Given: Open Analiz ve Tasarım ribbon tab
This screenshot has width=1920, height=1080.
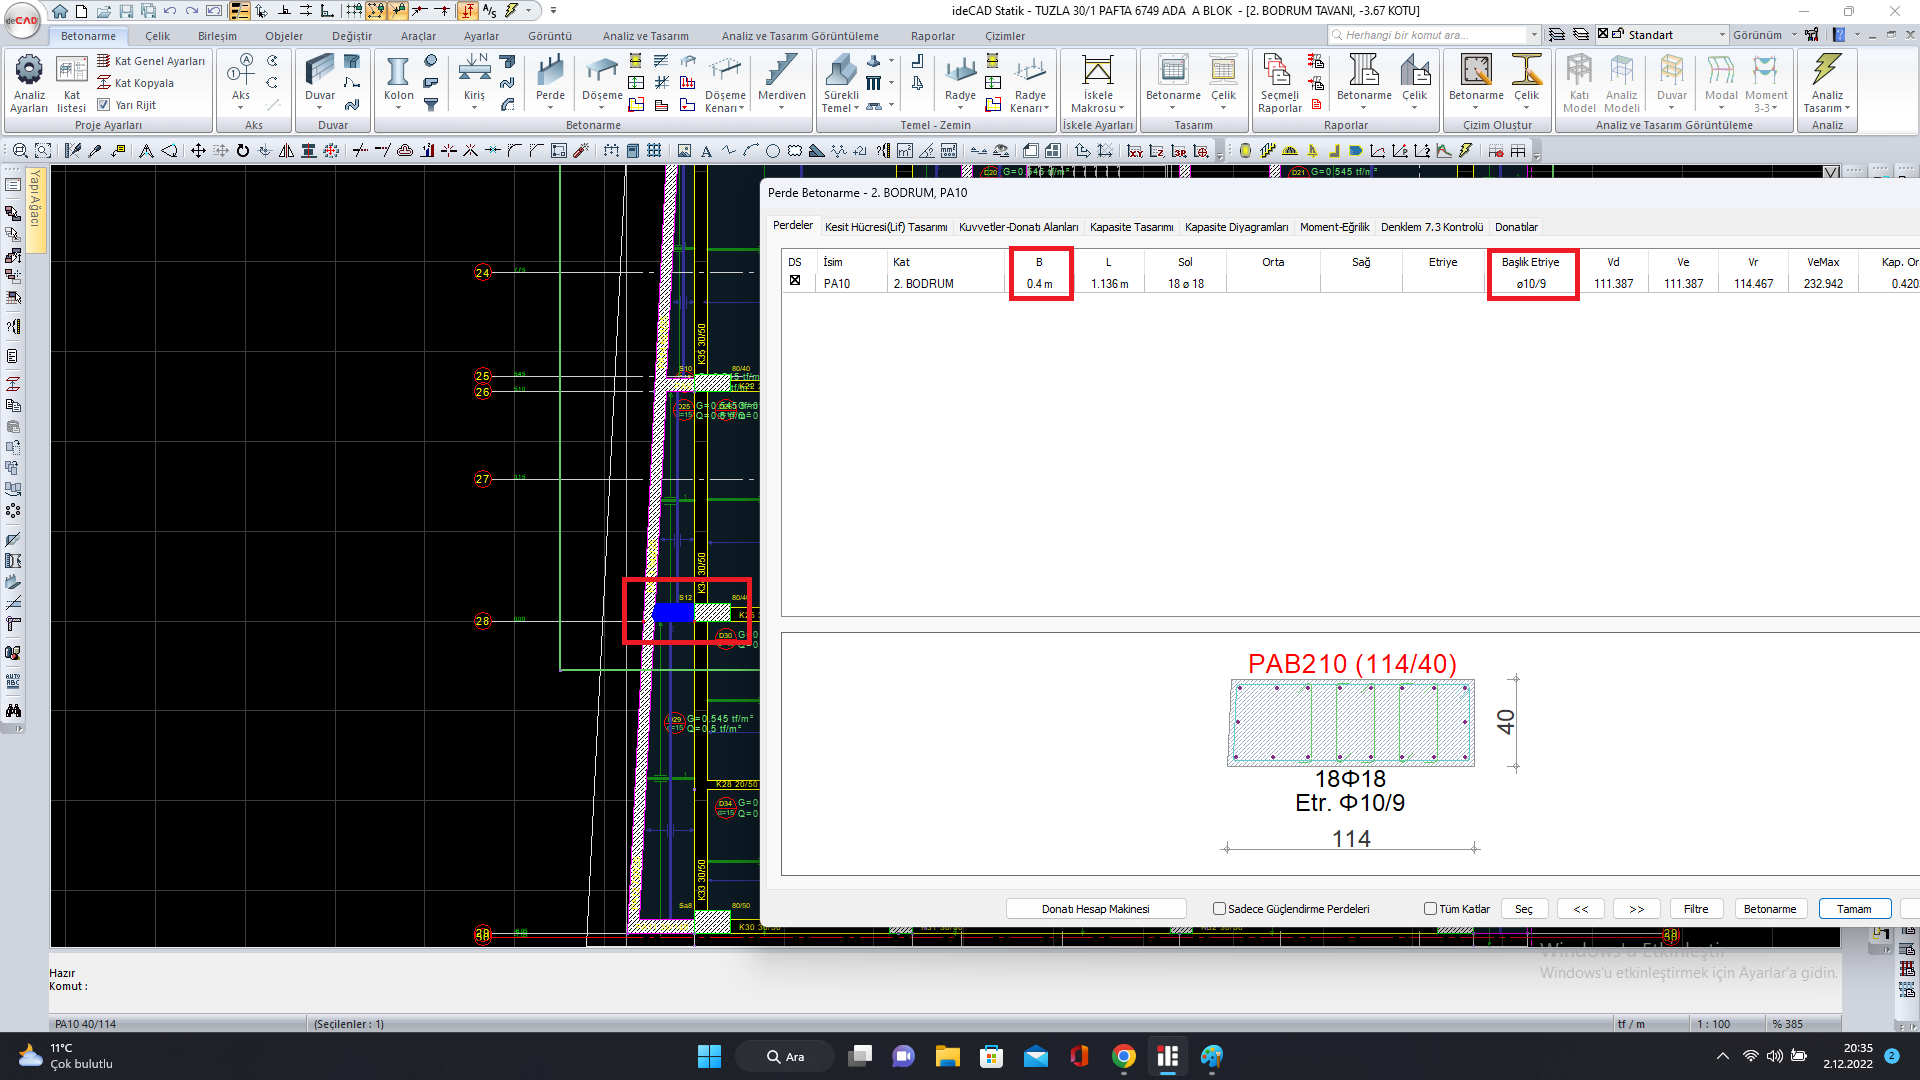Looking at the screenshot, I should [x=645, y=36].
